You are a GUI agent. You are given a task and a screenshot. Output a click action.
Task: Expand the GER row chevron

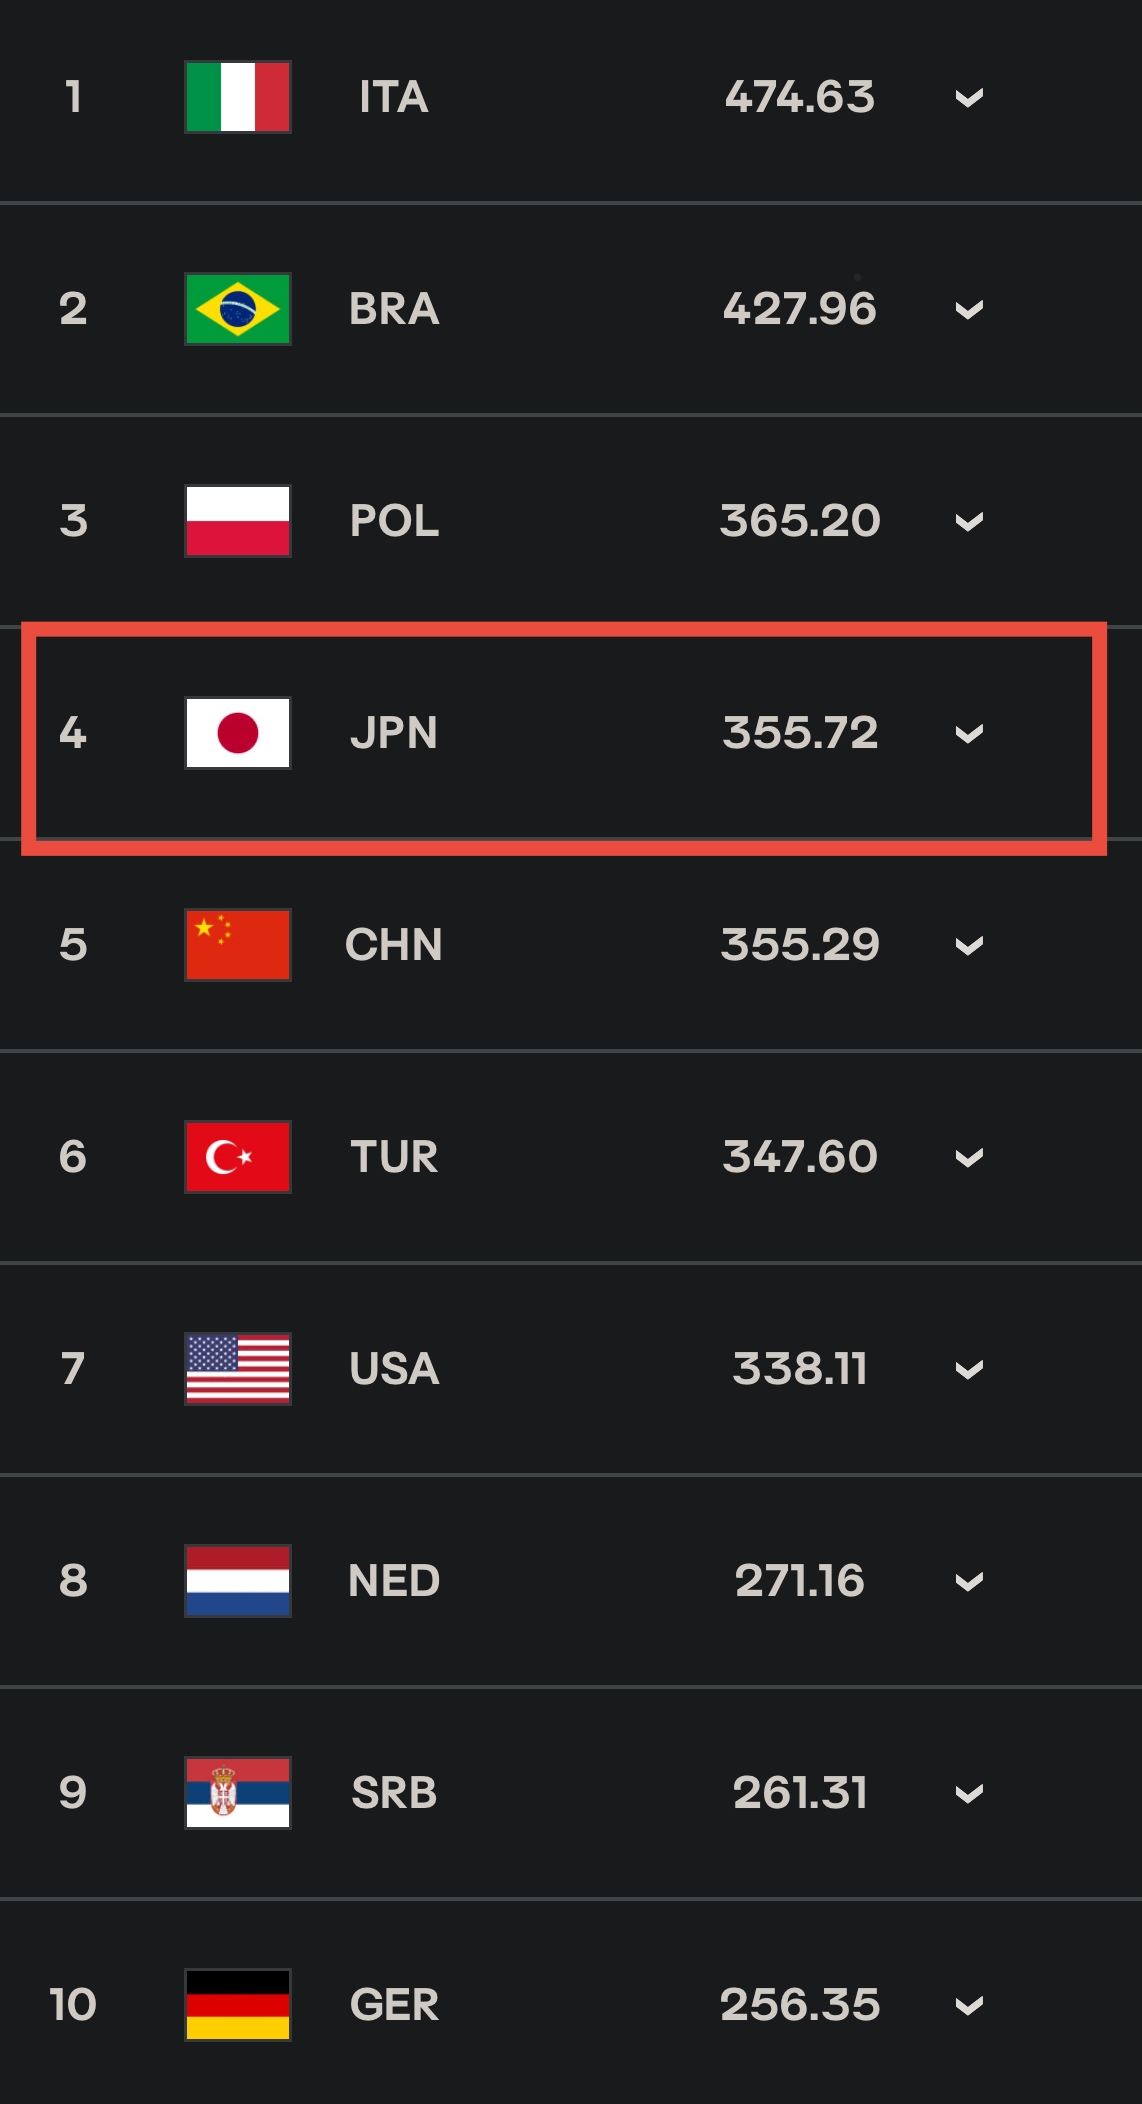969,2006
